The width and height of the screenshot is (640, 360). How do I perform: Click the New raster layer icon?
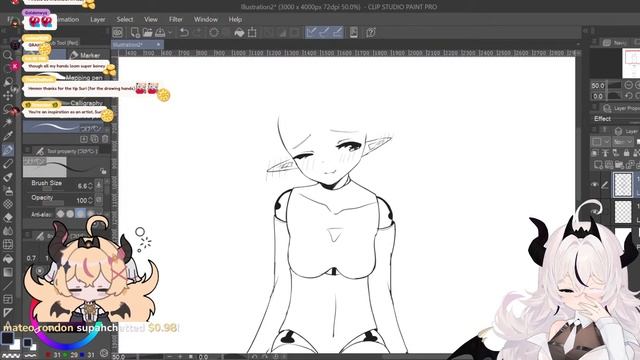(598, 165)
